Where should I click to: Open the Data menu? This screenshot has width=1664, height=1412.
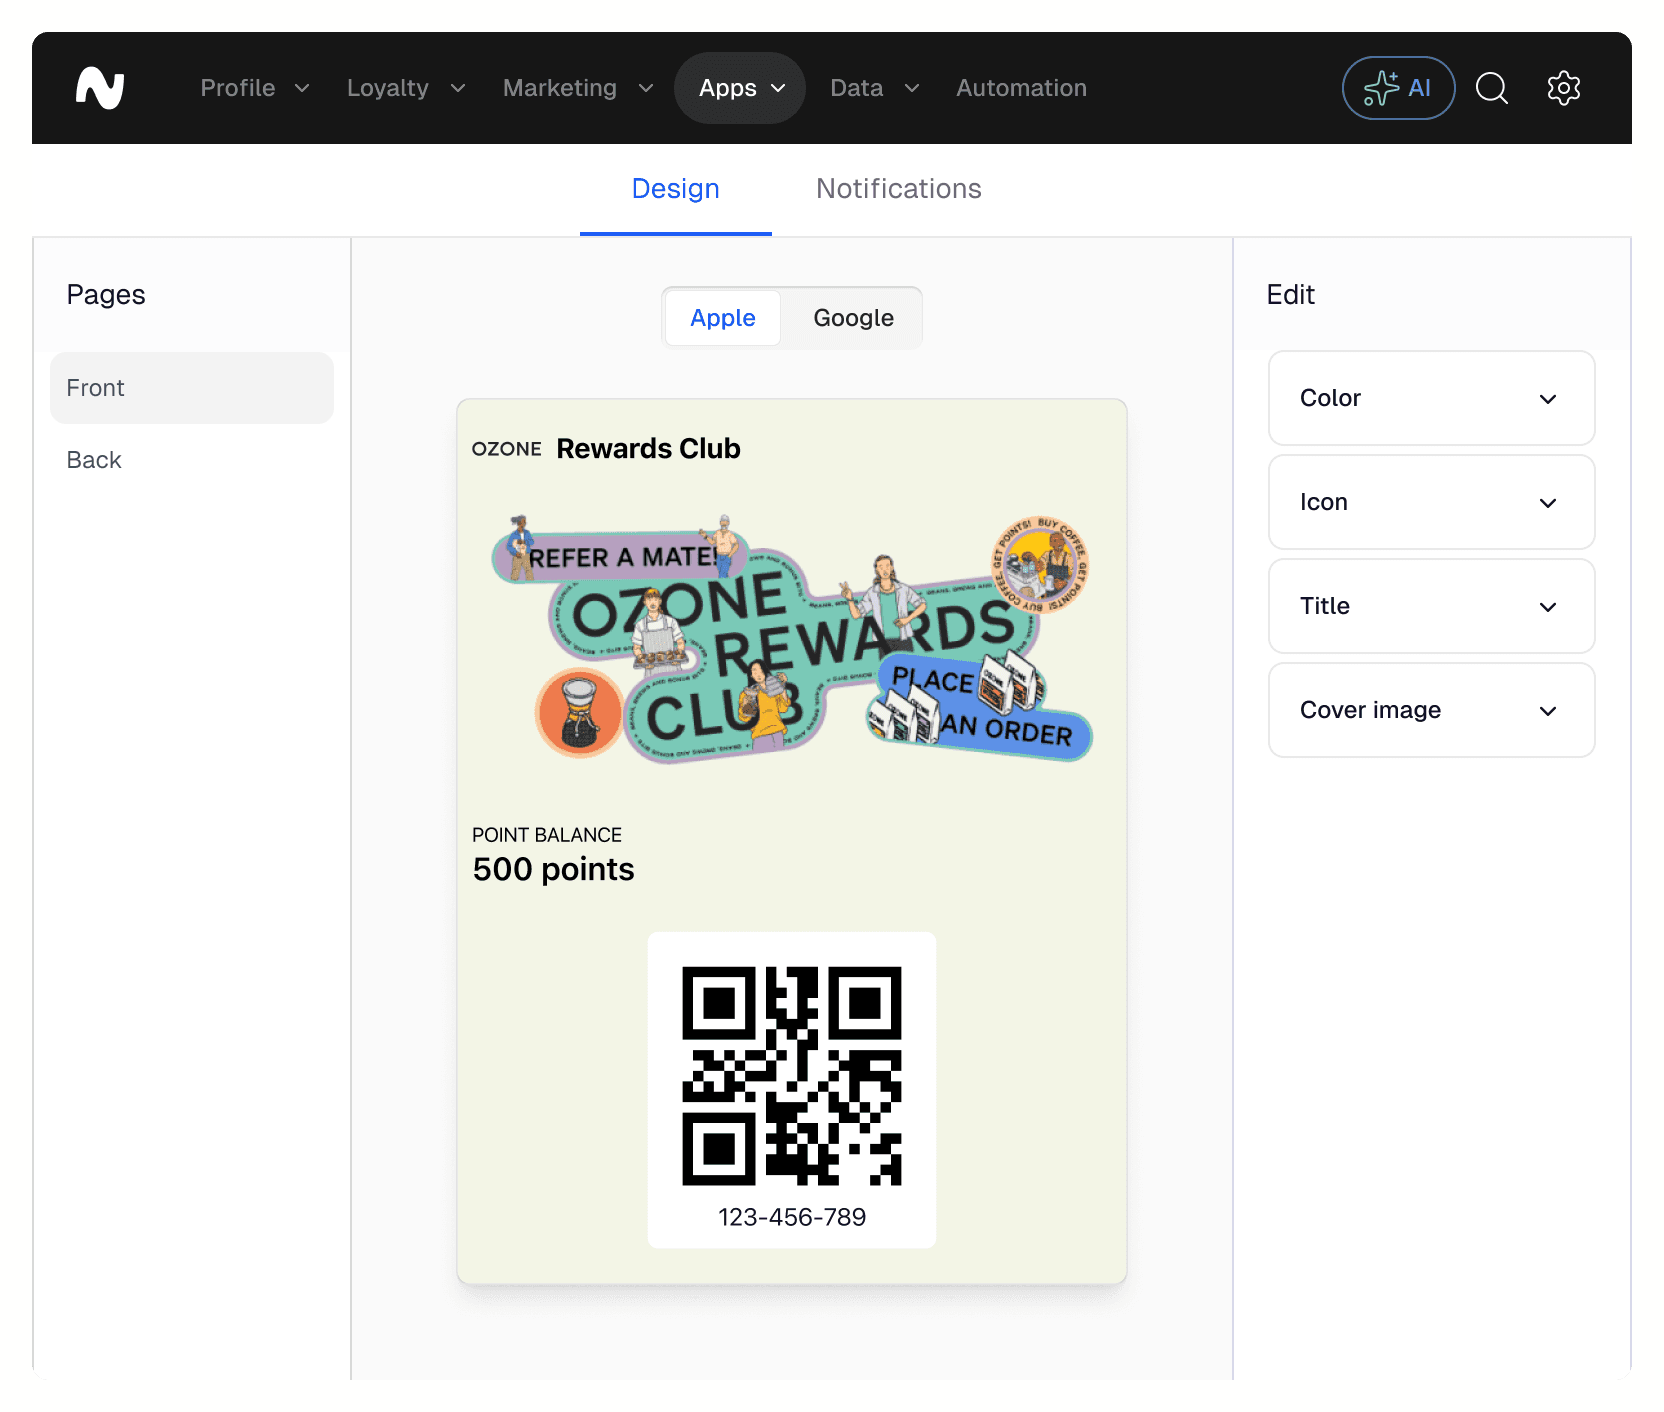click(x=875, y=88)
